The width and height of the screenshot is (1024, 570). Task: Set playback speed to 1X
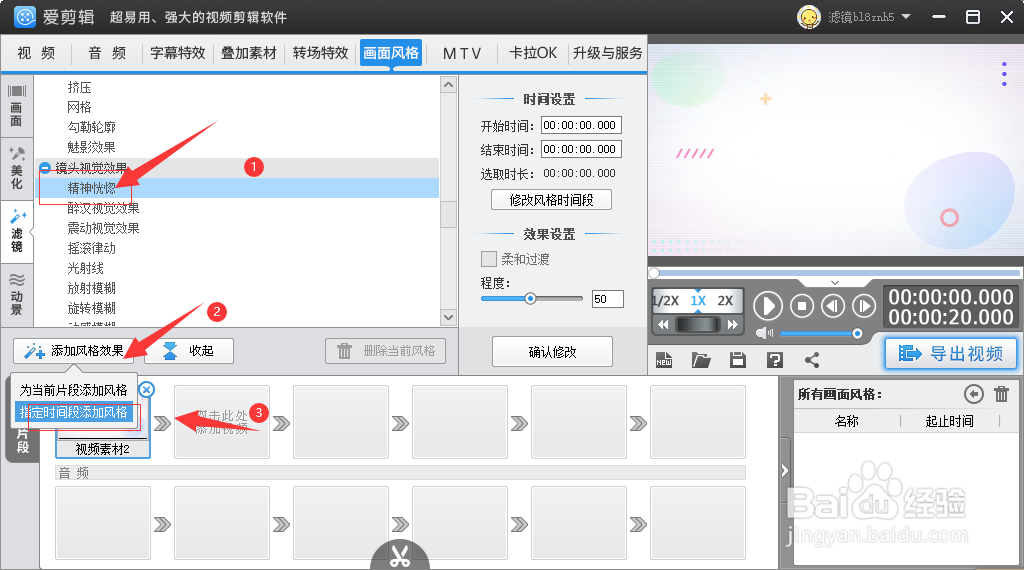(698, 300)
